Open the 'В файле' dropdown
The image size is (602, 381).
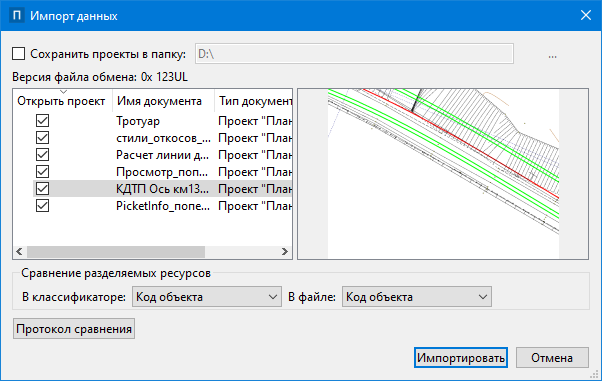(417, 297)
